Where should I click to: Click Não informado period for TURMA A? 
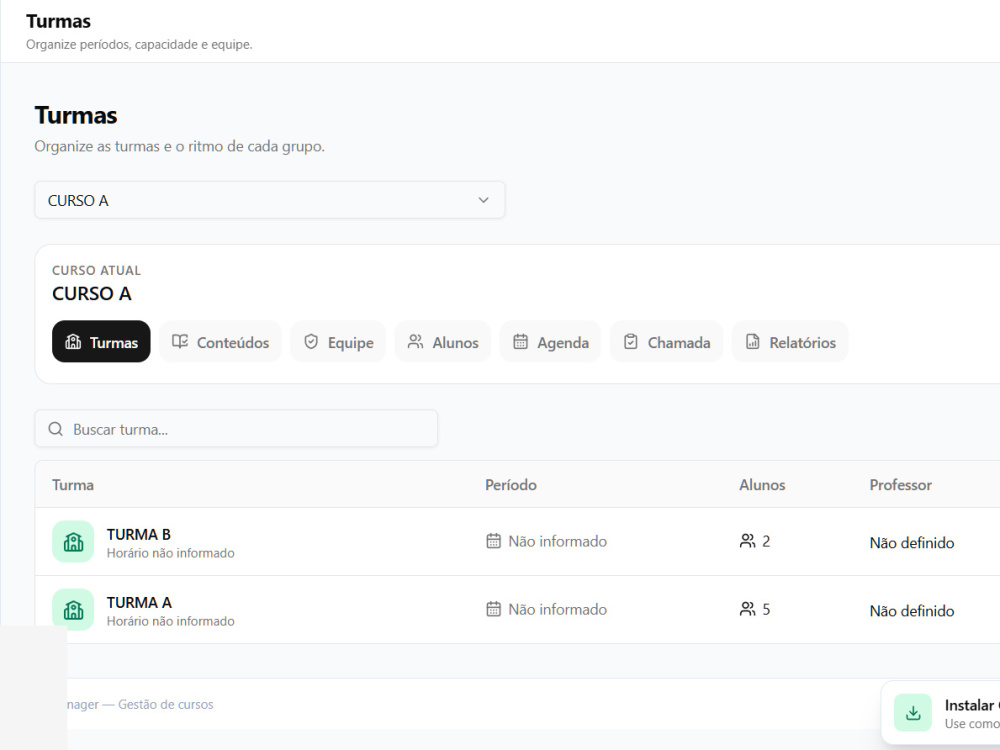557,609
